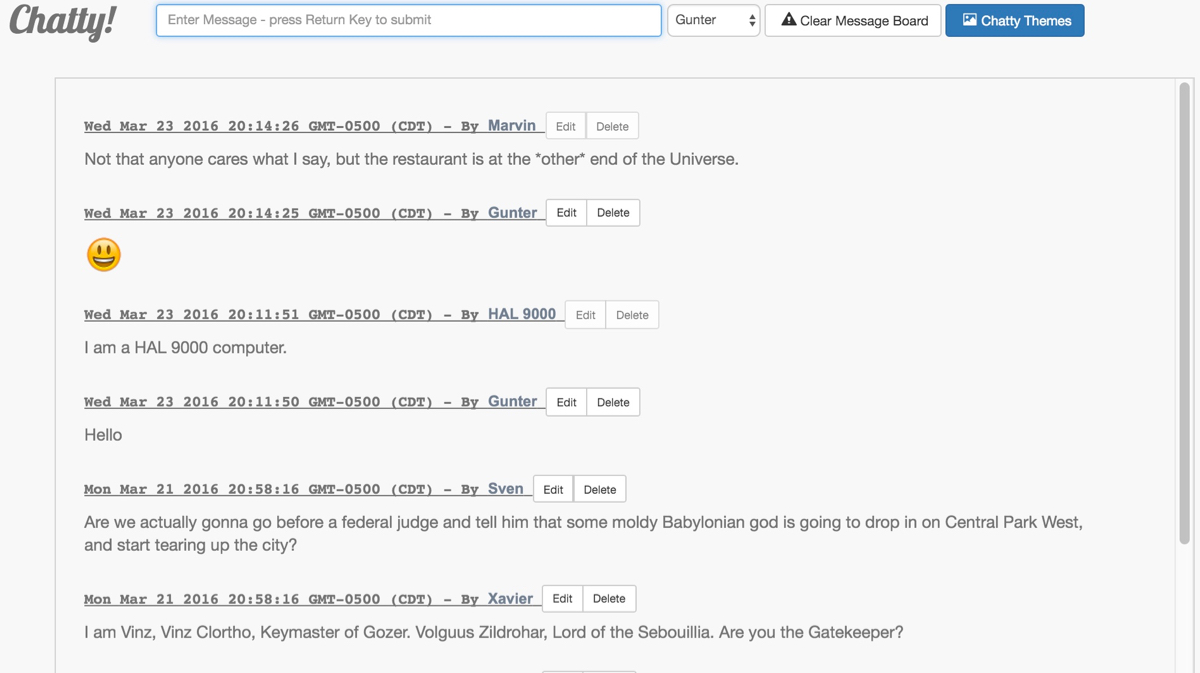Click Gunter author name at 20:11:50
This screenshot has width=1200, height=673.
[x=513, y=402]
